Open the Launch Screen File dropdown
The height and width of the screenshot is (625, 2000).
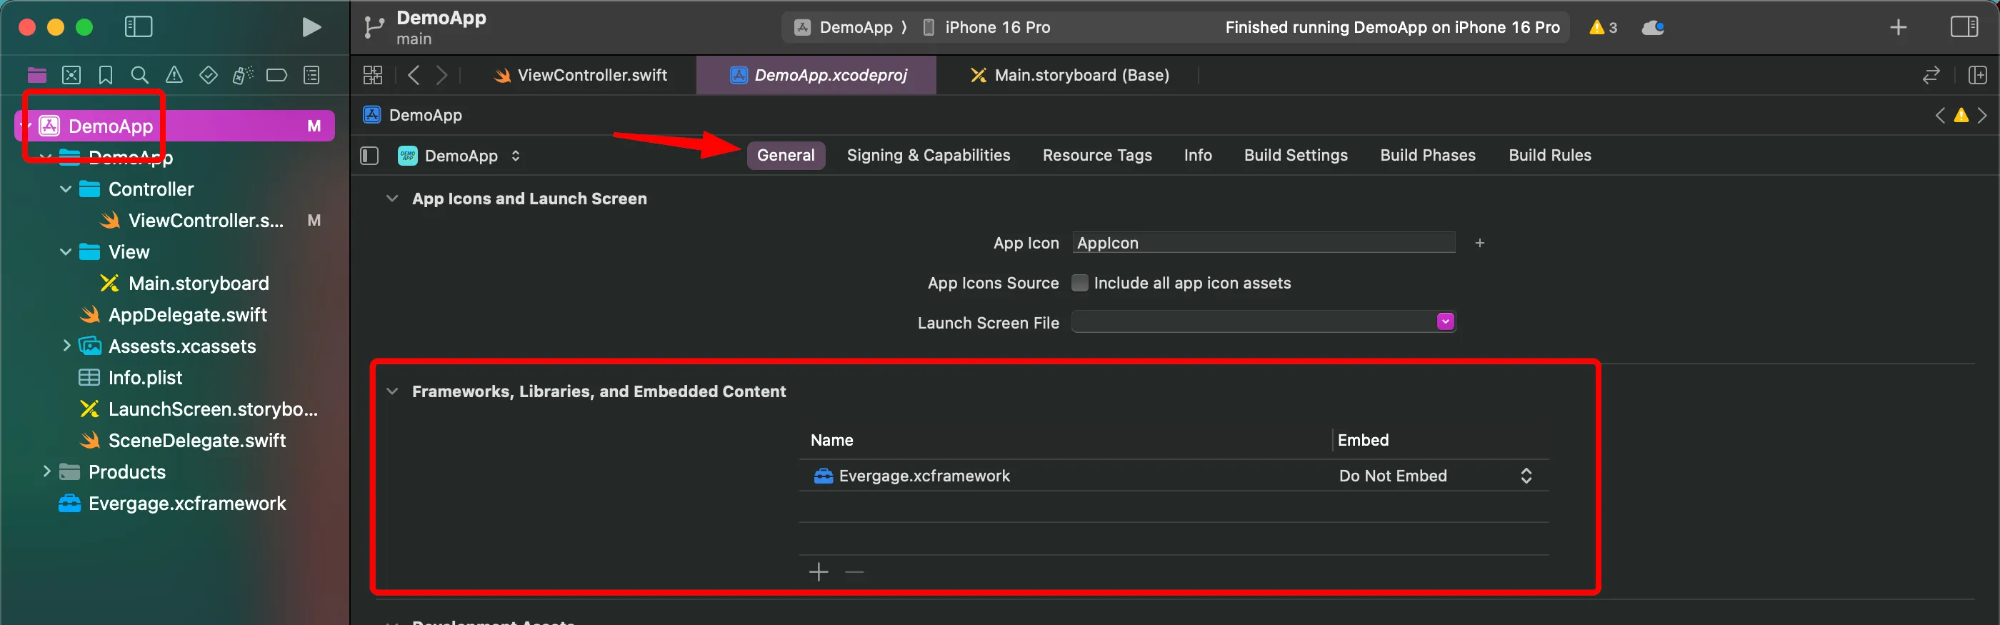[x=1445, y=321]
